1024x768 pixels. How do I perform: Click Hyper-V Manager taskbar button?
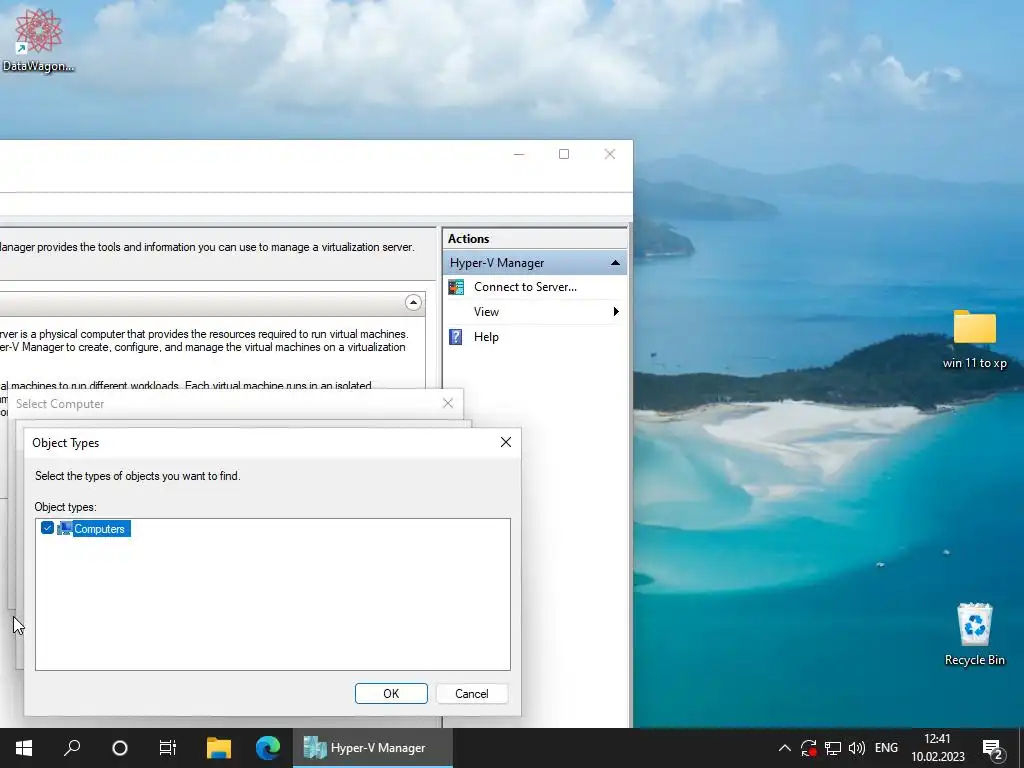pyautogui.click(x=372, y=748)
